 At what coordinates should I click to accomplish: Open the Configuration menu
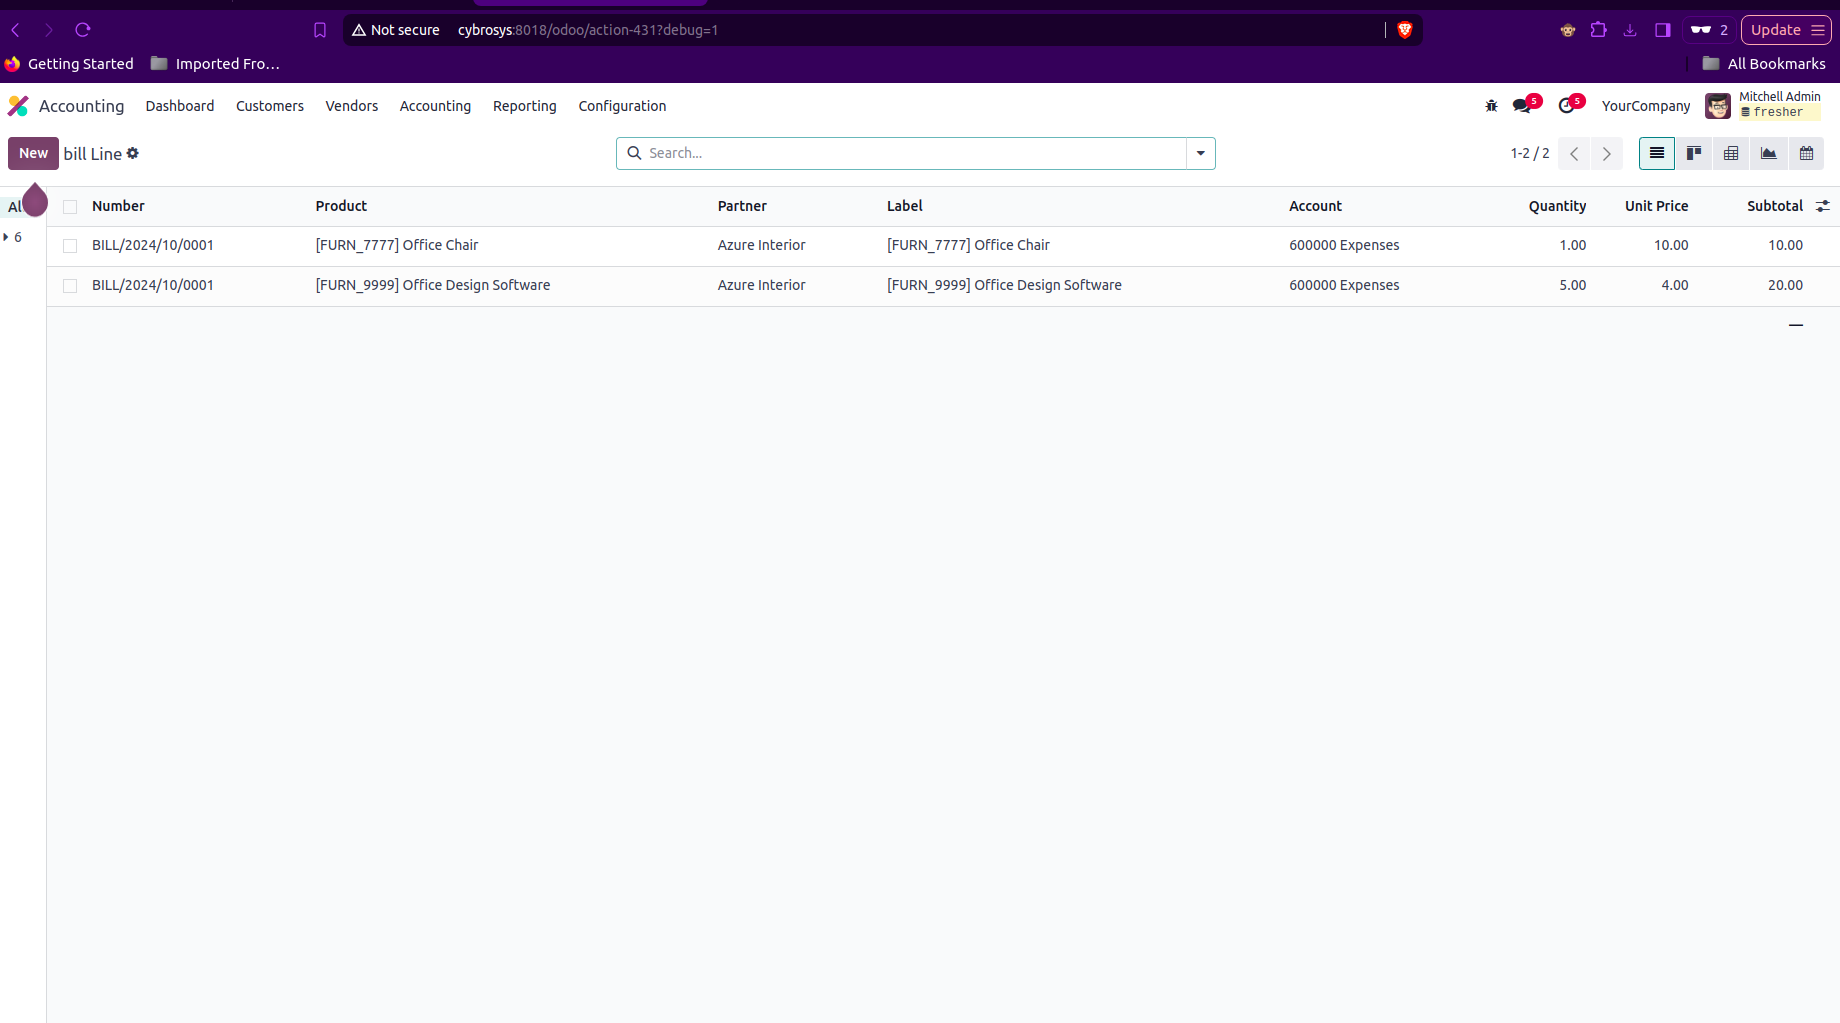tap(622, 106)
